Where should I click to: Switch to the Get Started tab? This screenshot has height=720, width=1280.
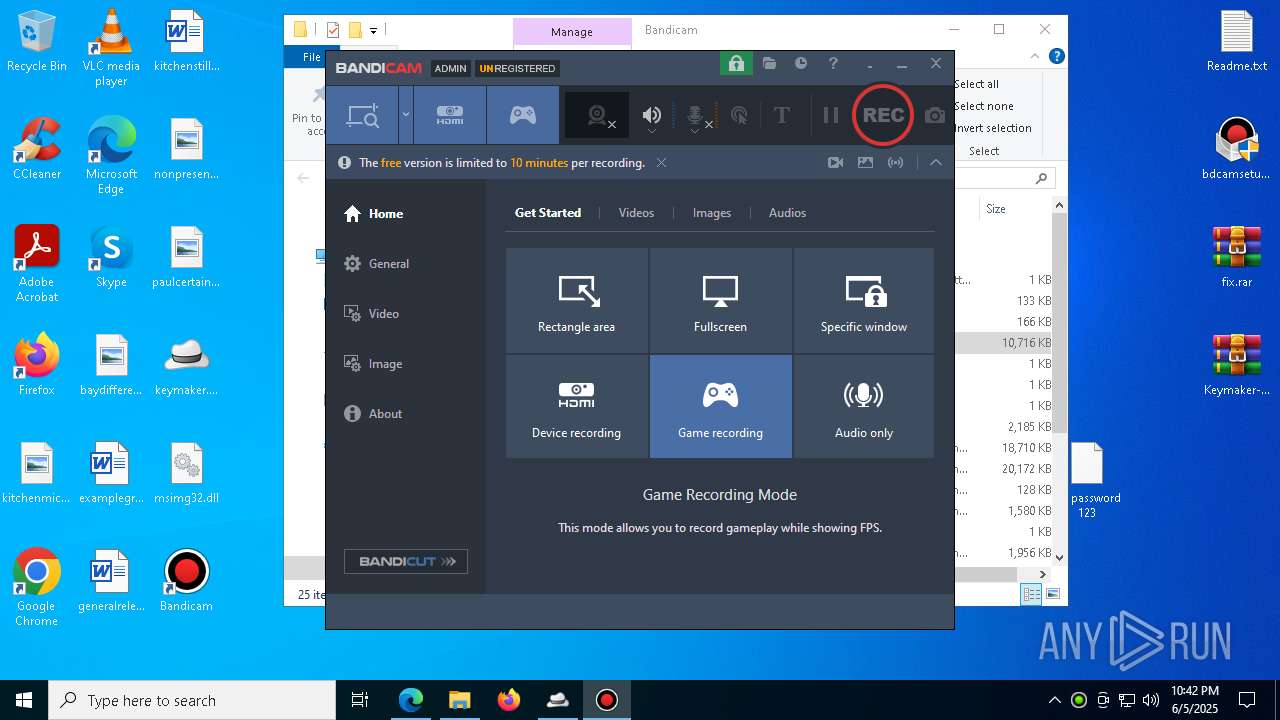point(548,213)
